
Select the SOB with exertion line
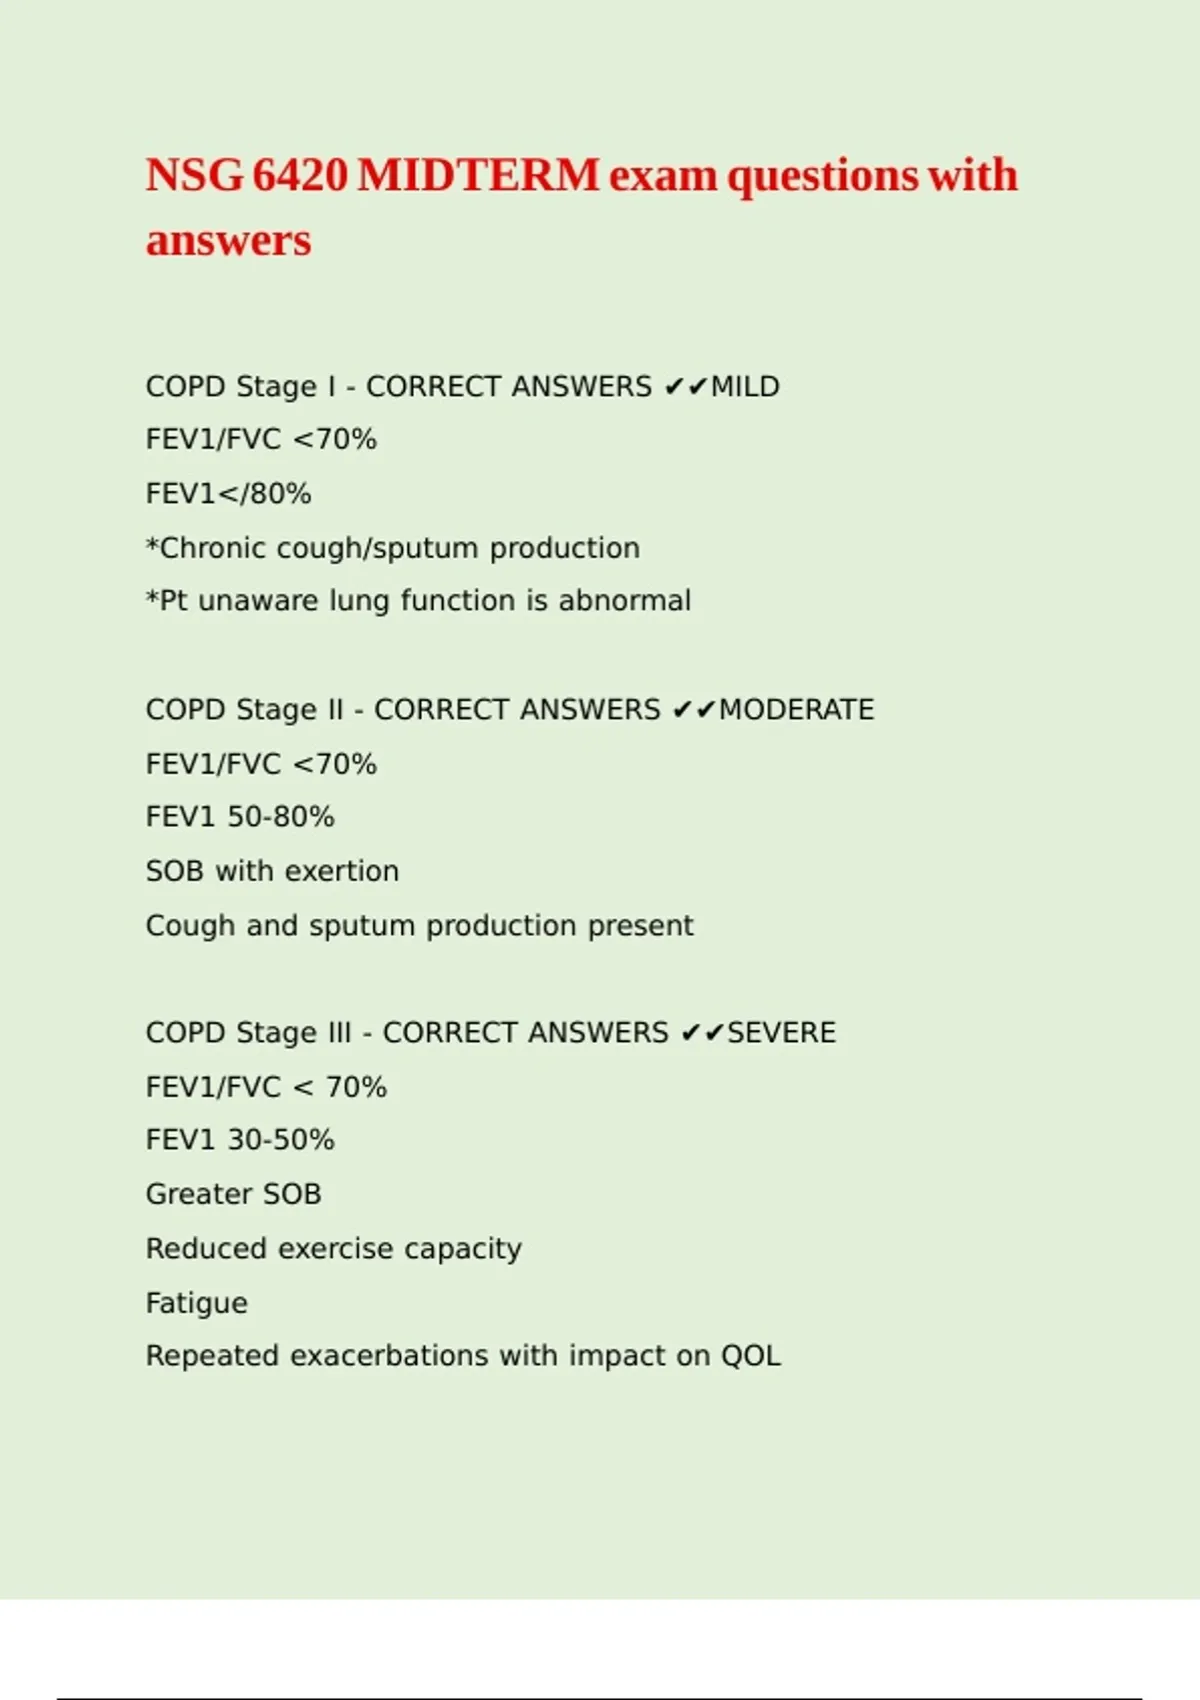pyautogui.click(x=272, y=871)
